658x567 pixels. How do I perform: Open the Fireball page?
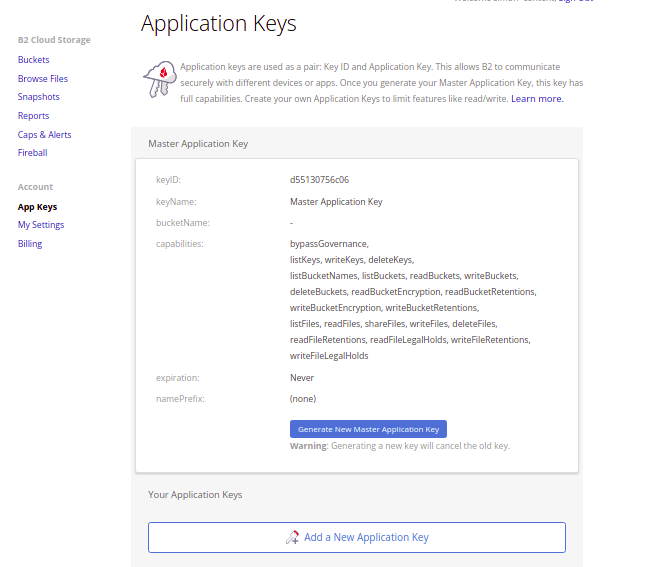click(x=32, y=153)
